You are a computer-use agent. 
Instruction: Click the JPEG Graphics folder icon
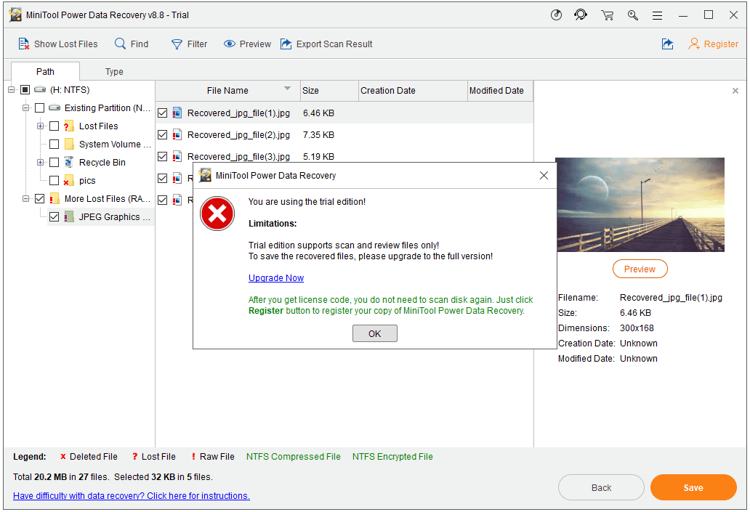(69, 217)
